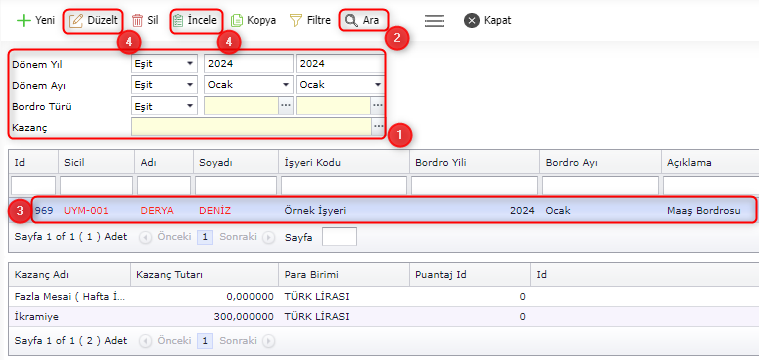The height and width of the screenshot is (360, 759).
Task: Click lower grid Önceki page button
Action: (166, 341)
